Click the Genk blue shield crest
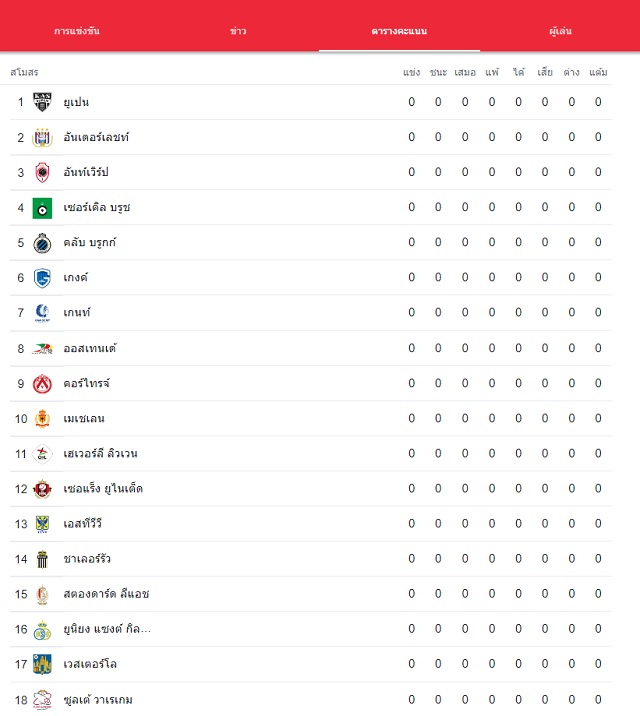 point(42,278)
